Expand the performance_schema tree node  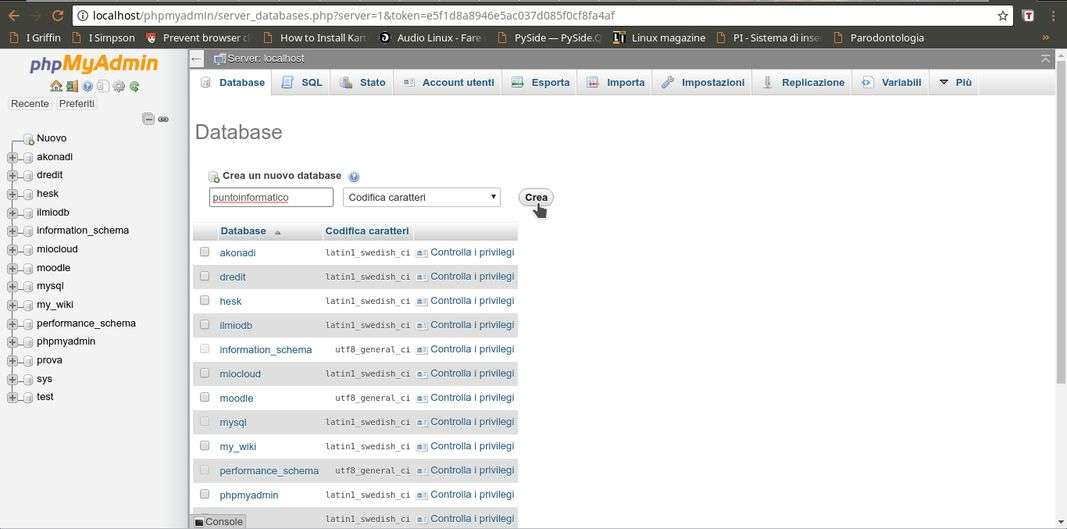[12, 324]
